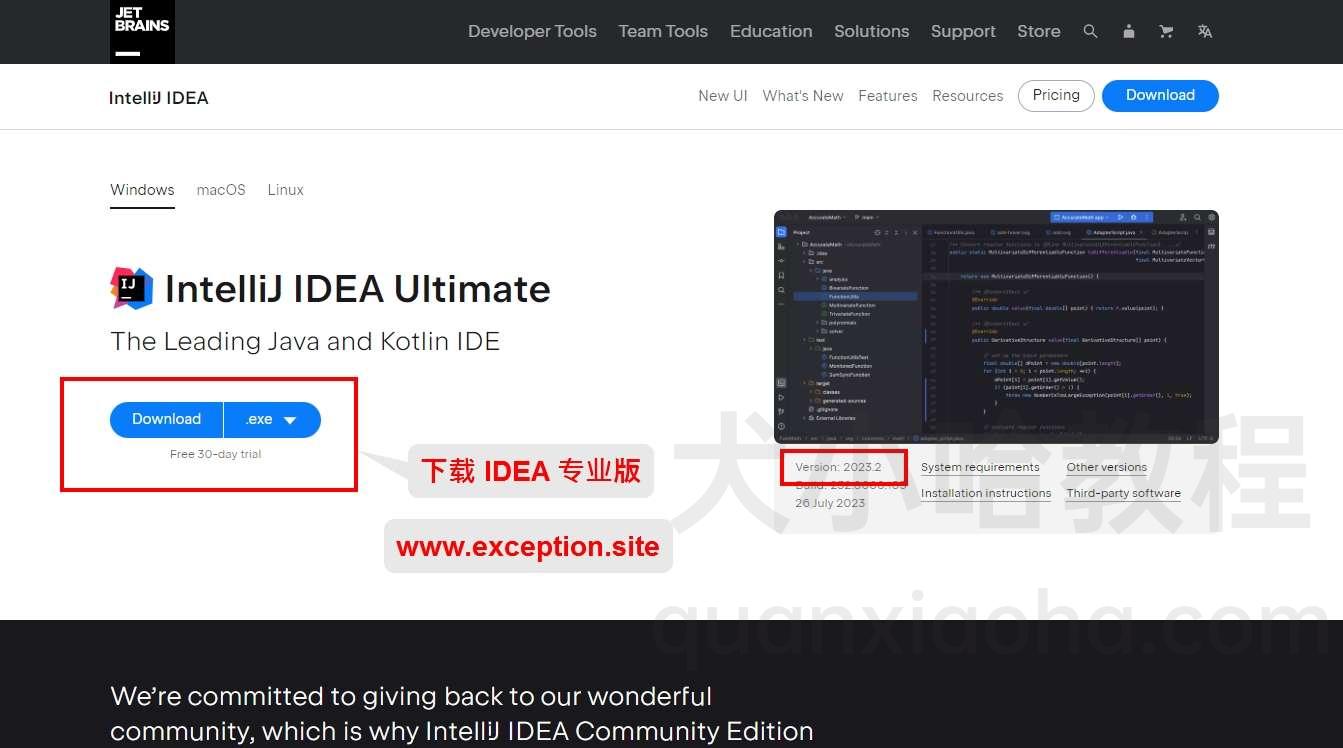The image size is (1343, 748).
Task: Open the New UI page
Action: click(723, 96)
